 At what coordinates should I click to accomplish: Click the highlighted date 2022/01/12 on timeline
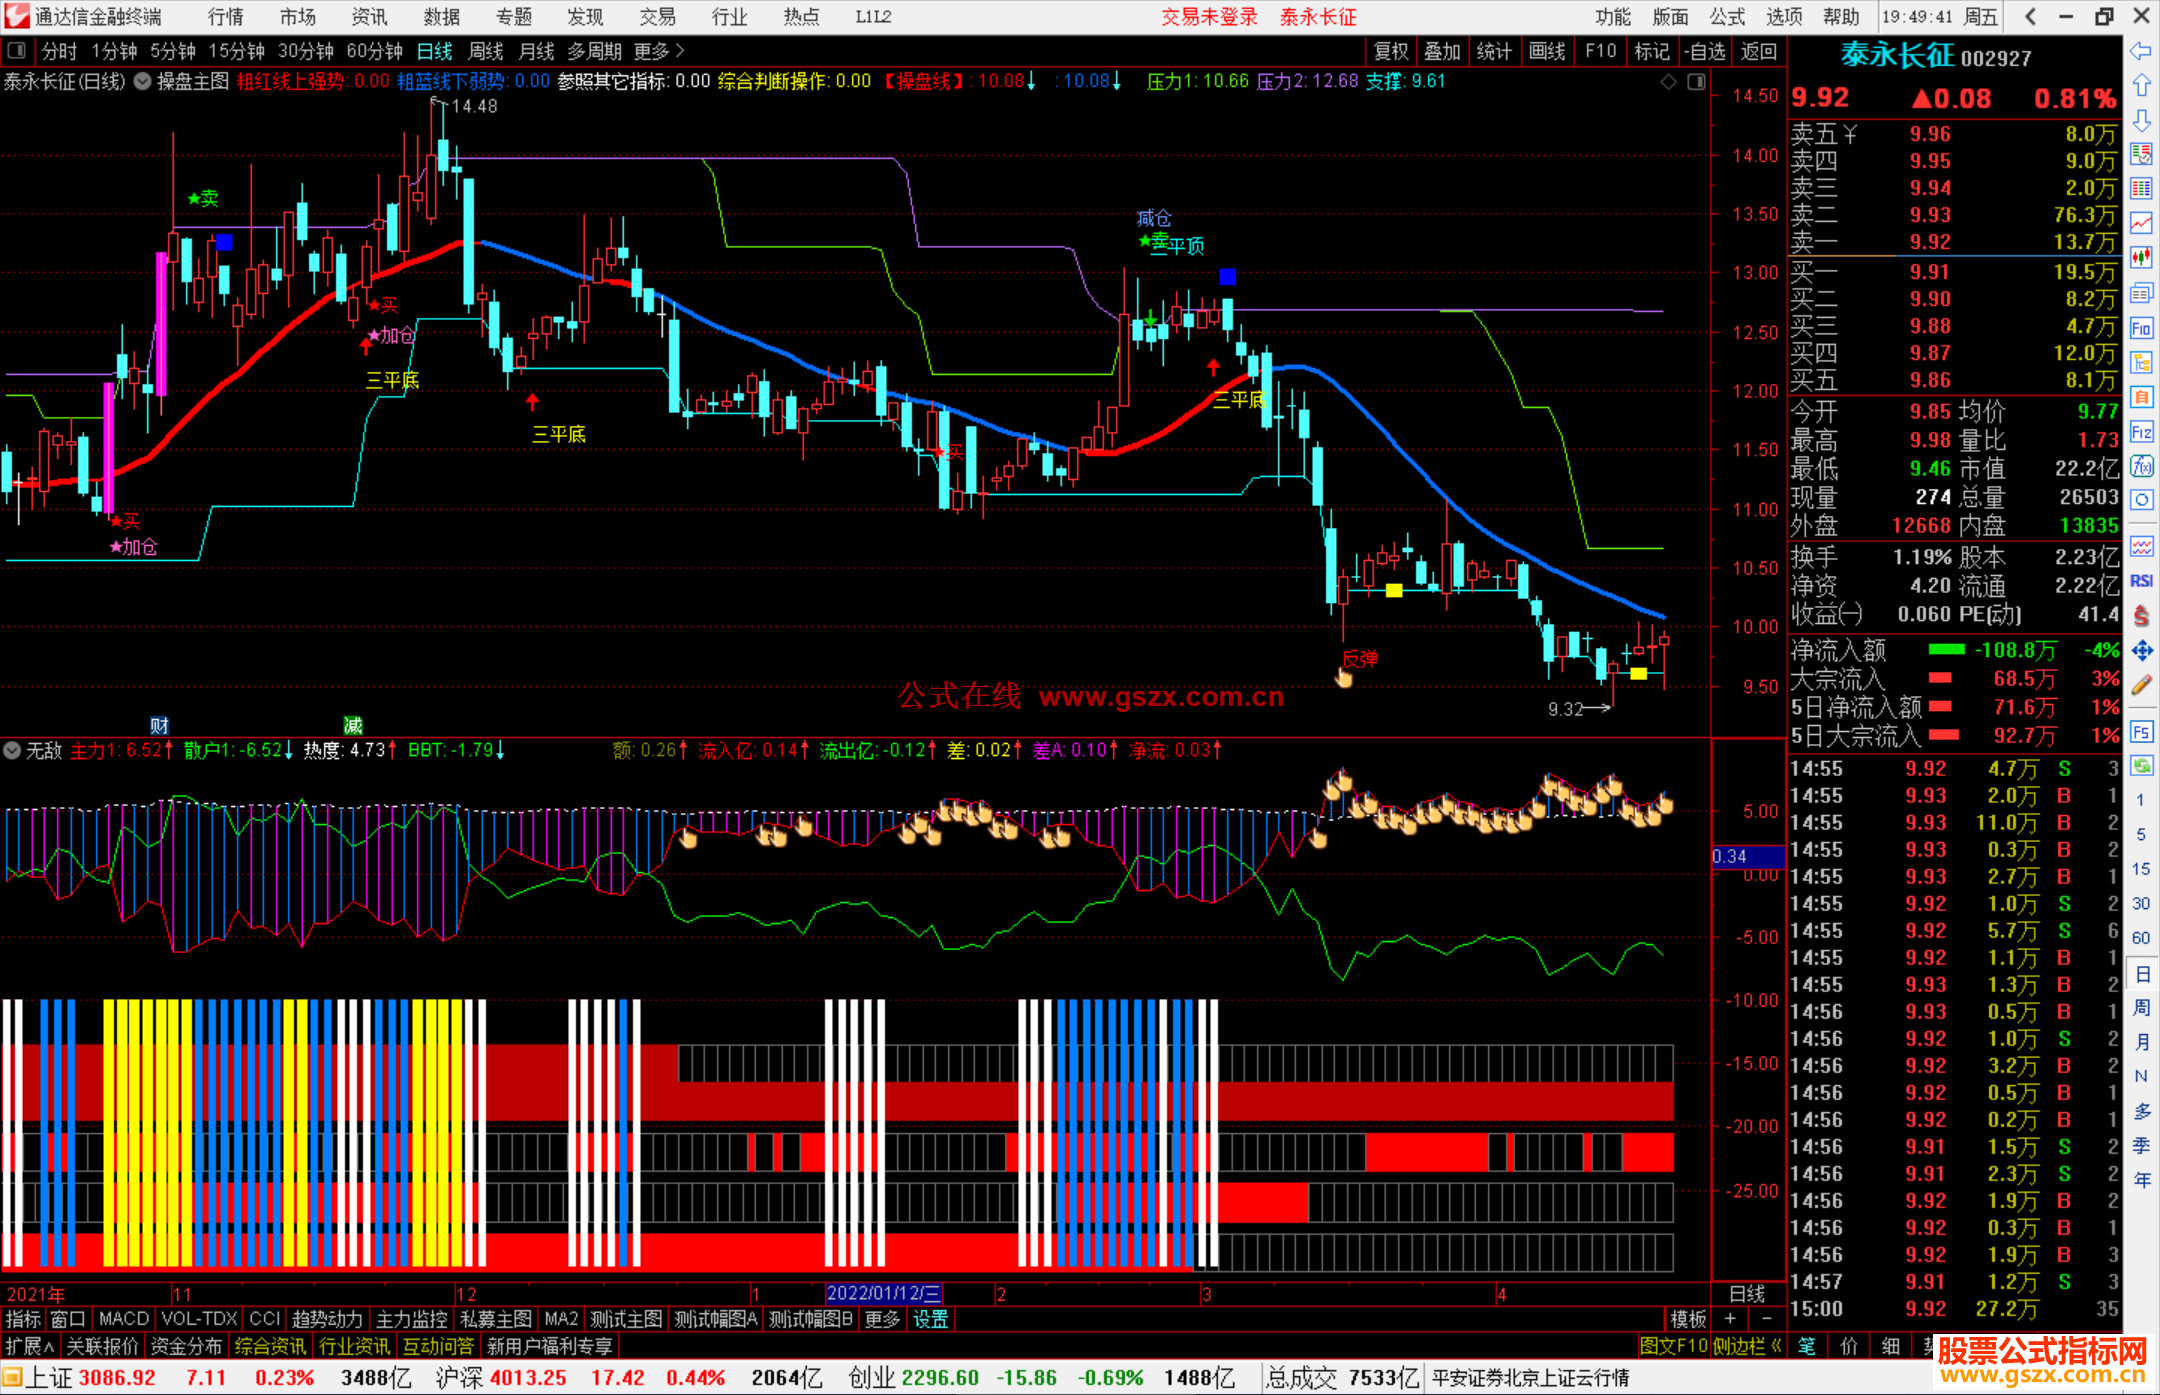[884, 1294]
